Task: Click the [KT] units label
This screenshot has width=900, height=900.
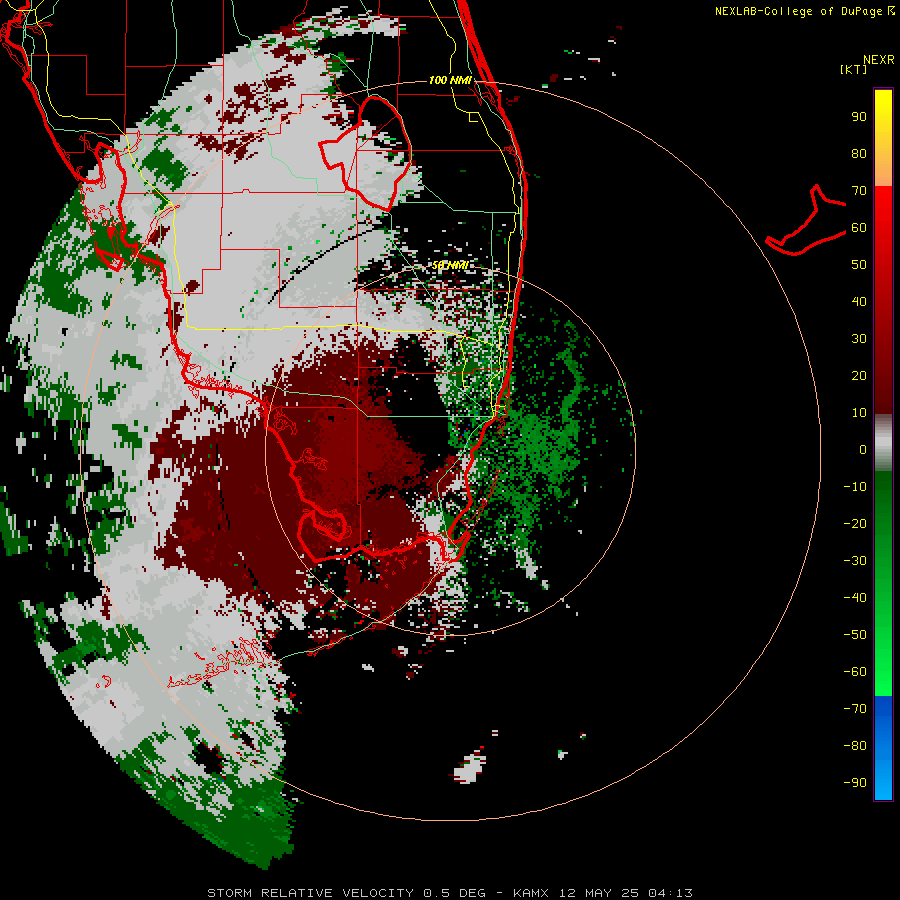Action: point(853,69)
